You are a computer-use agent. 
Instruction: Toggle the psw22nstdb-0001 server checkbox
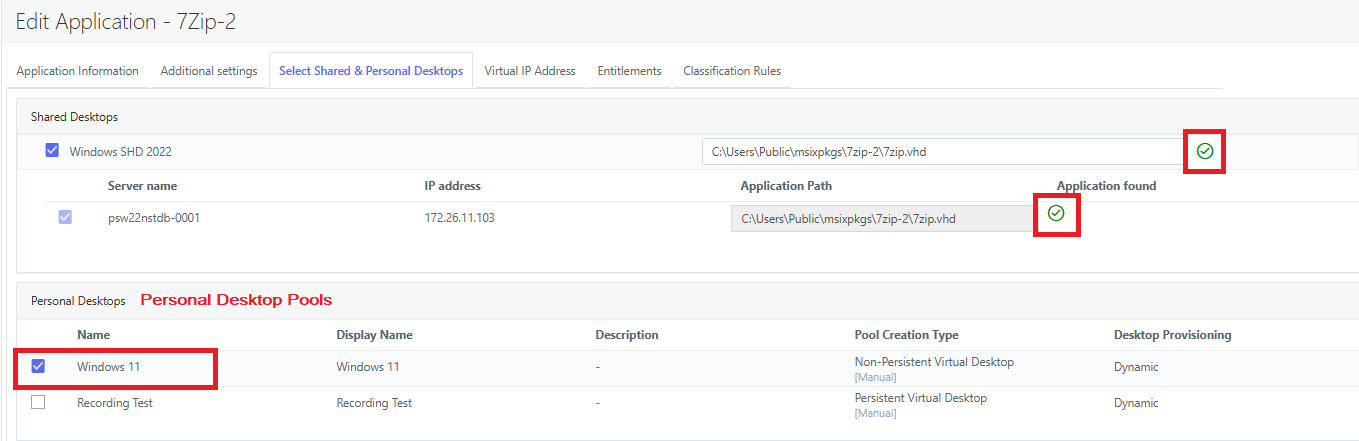click(x=65, y=217)
